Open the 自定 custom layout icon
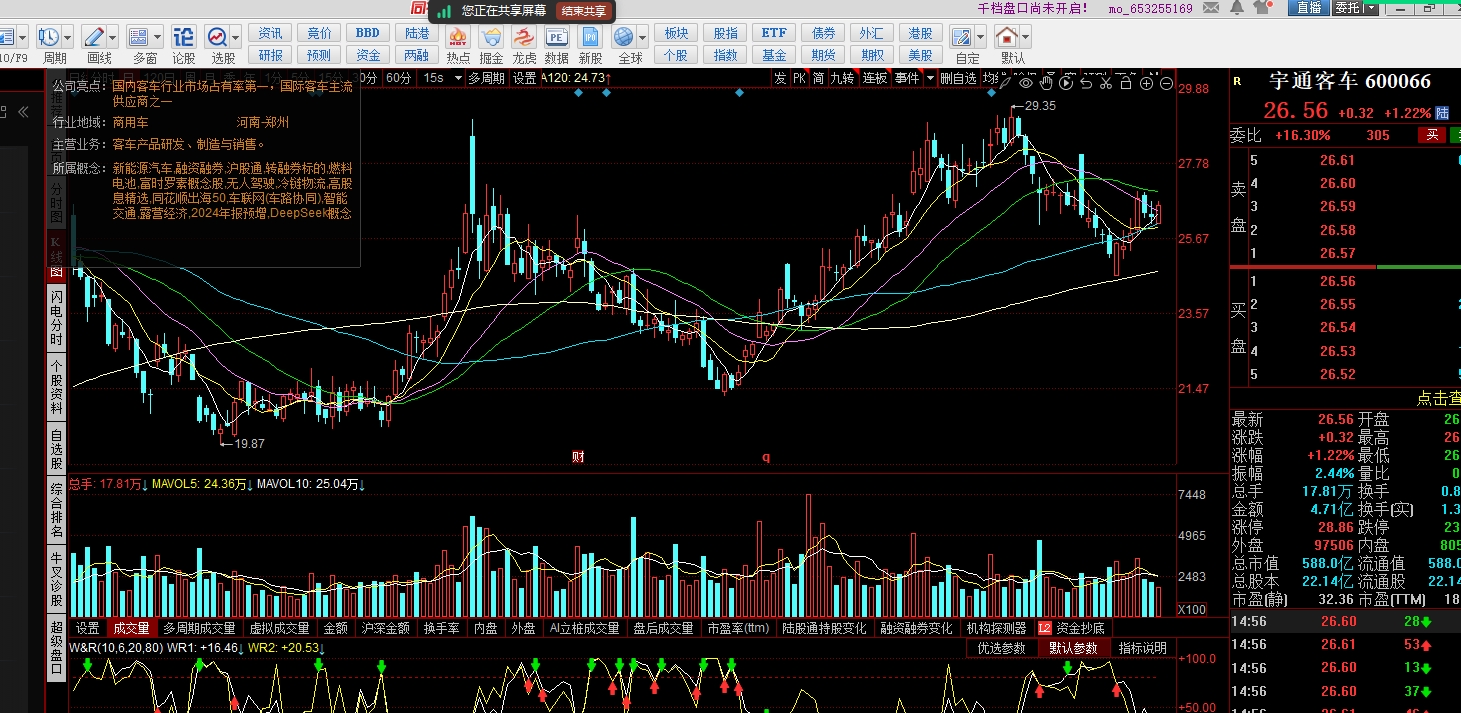Screen dimensions: 1461x713 coord(962,38)
